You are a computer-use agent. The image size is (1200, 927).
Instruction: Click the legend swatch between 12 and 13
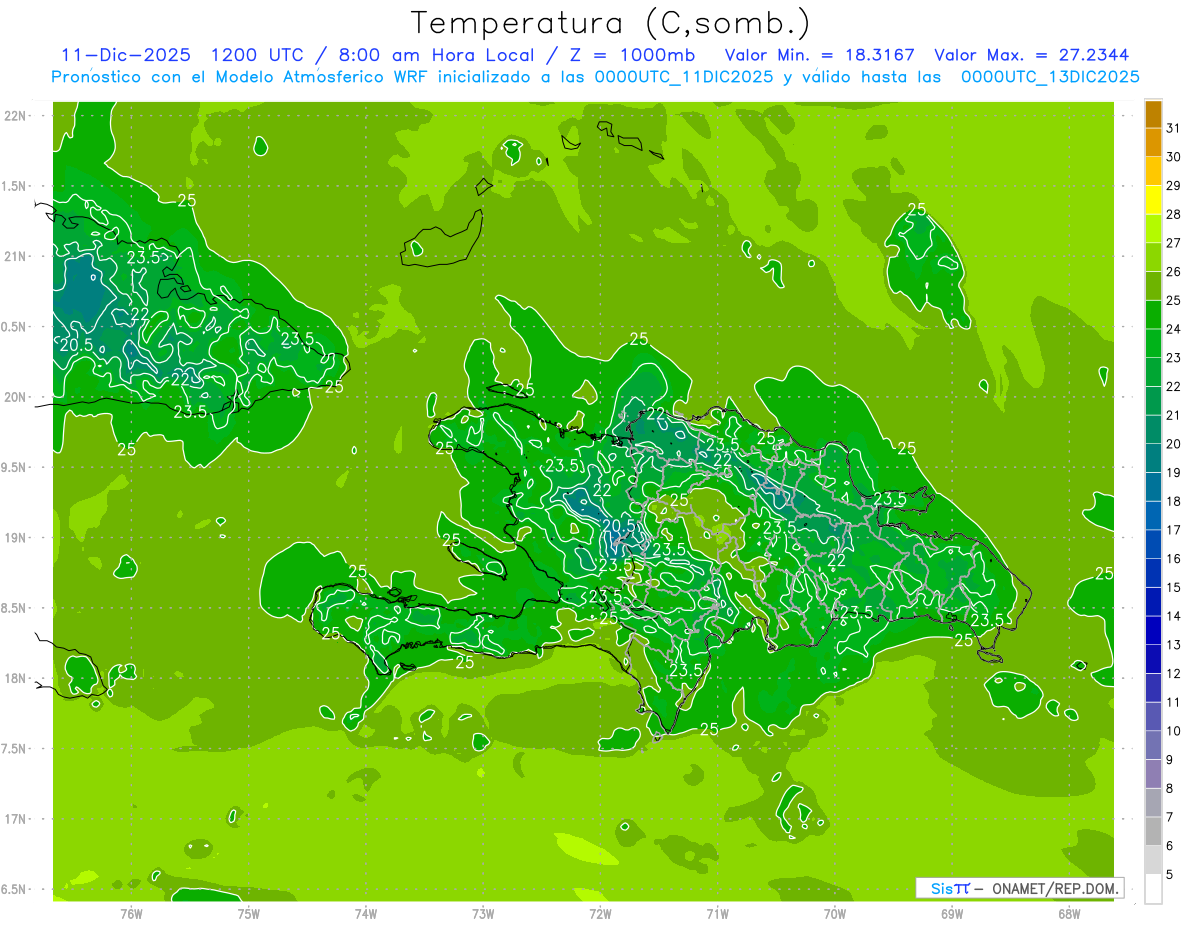(x=1153, y=660)
